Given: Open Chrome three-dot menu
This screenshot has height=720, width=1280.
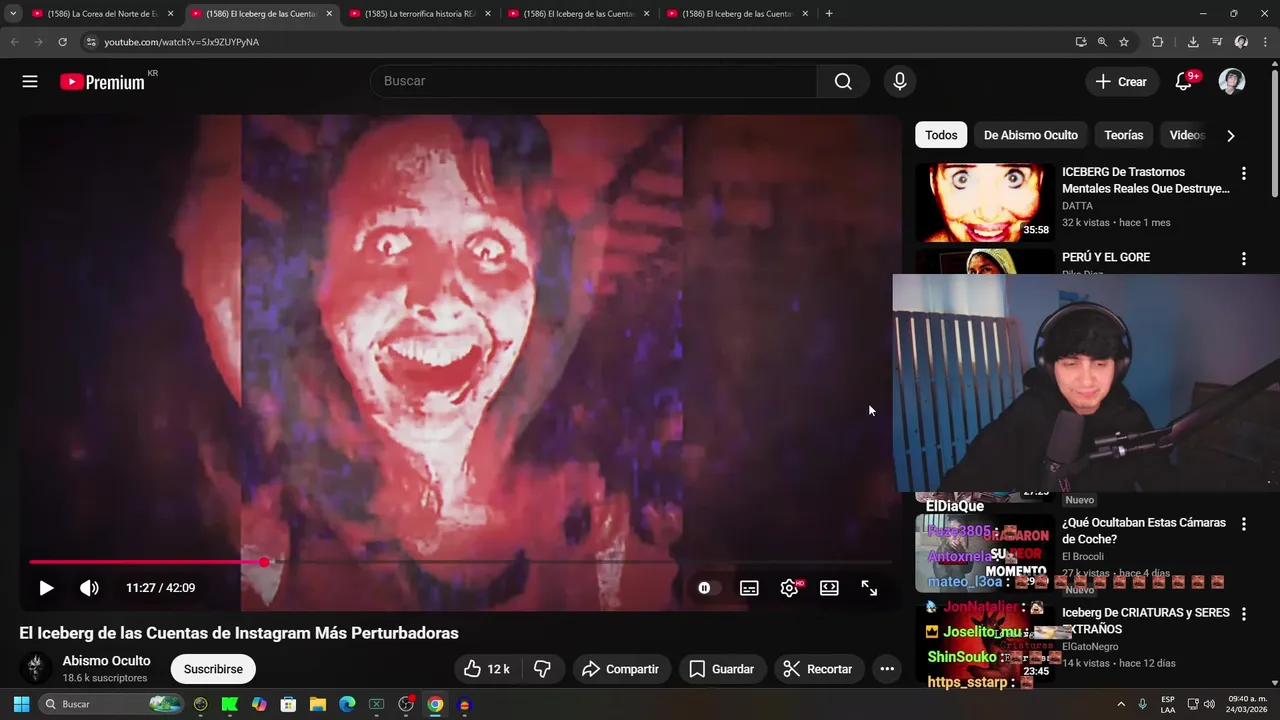Looking at the screenshot, I should click(x=1265, y=42).
